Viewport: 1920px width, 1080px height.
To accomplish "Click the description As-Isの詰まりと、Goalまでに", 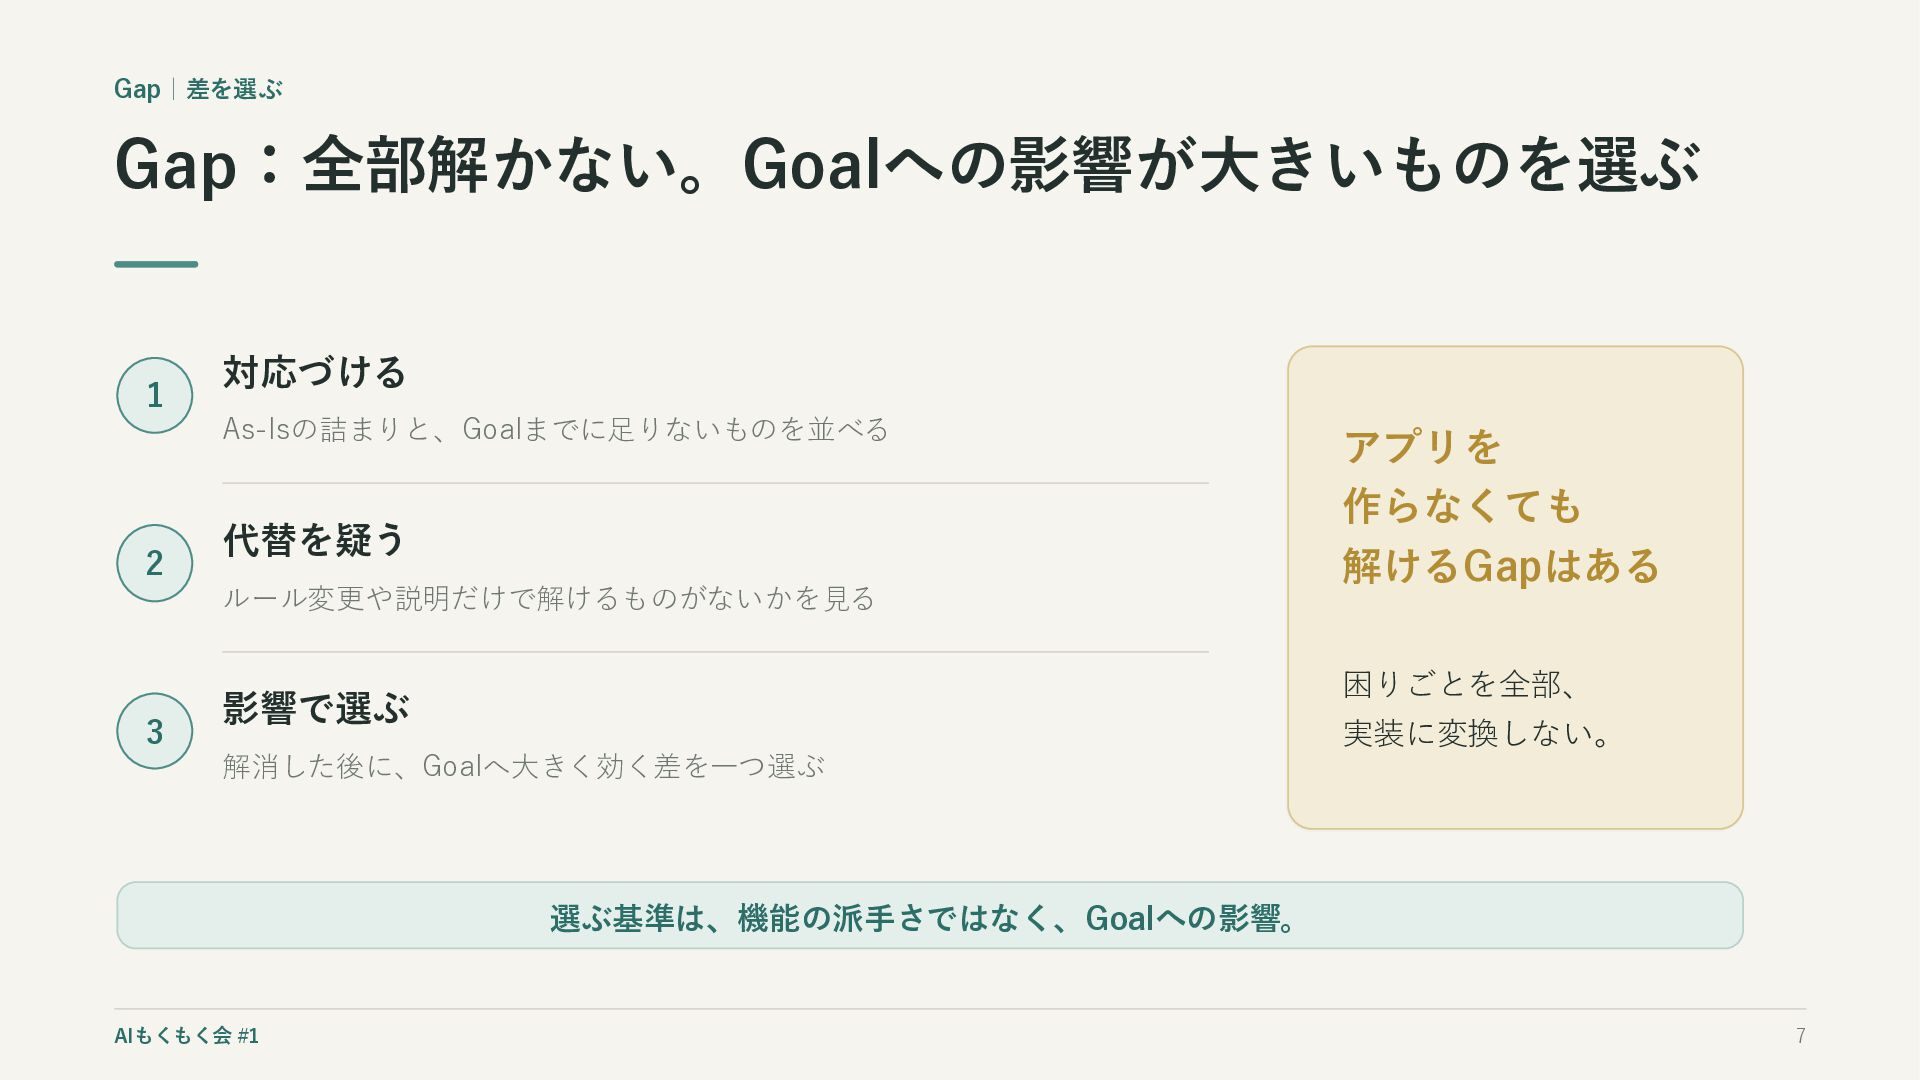I will click(556, 429).
